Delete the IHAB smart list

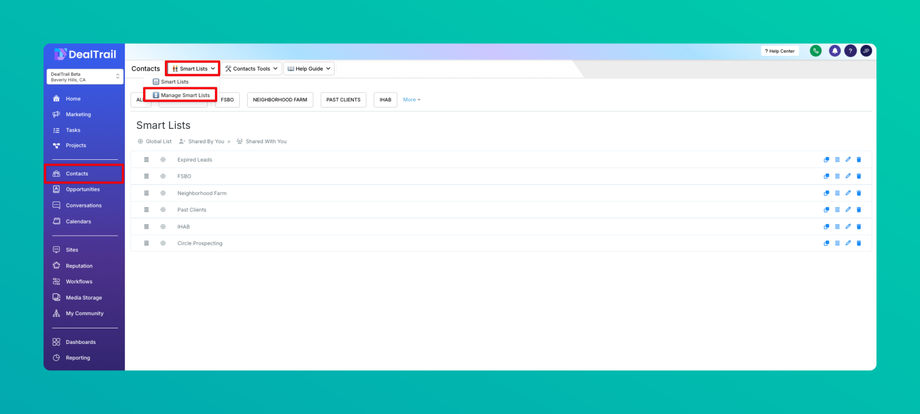click(859, 226)
